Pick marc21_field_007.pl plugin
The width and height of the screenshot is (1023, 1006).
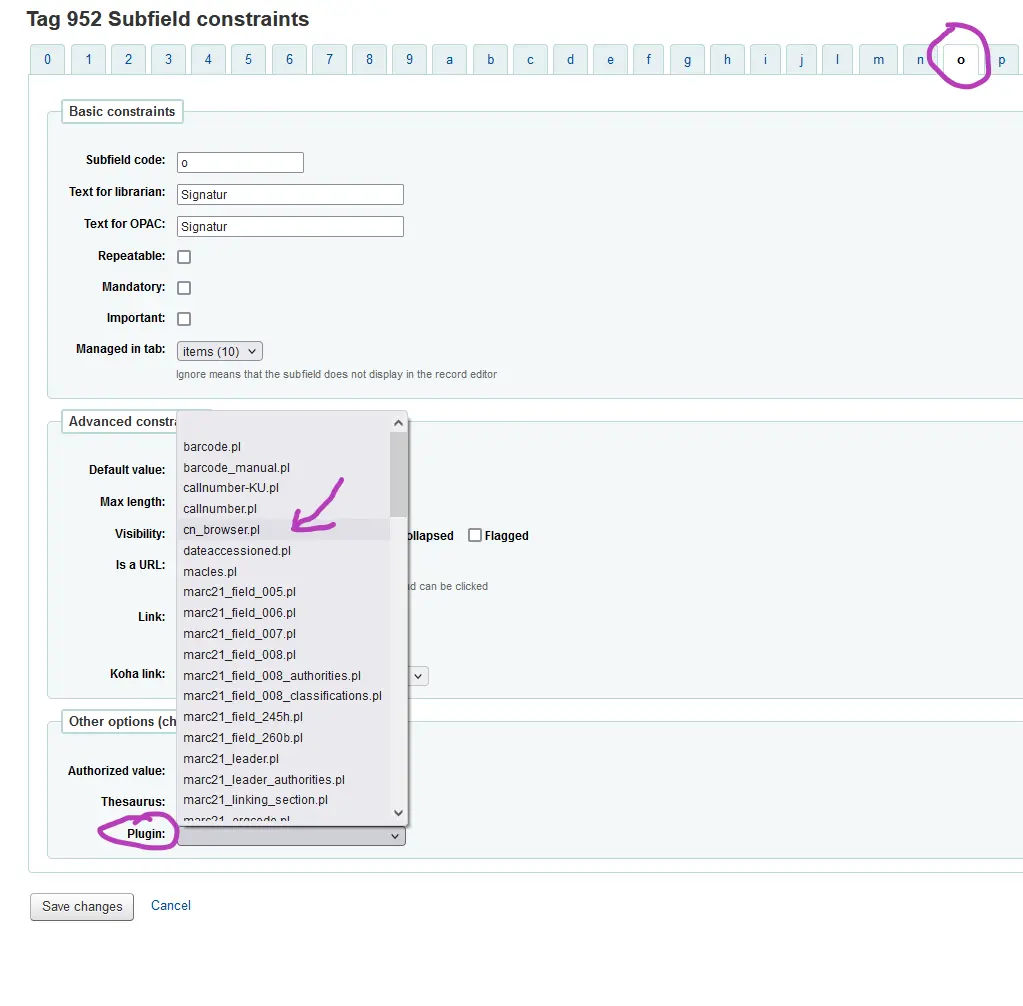pos(283,633)
